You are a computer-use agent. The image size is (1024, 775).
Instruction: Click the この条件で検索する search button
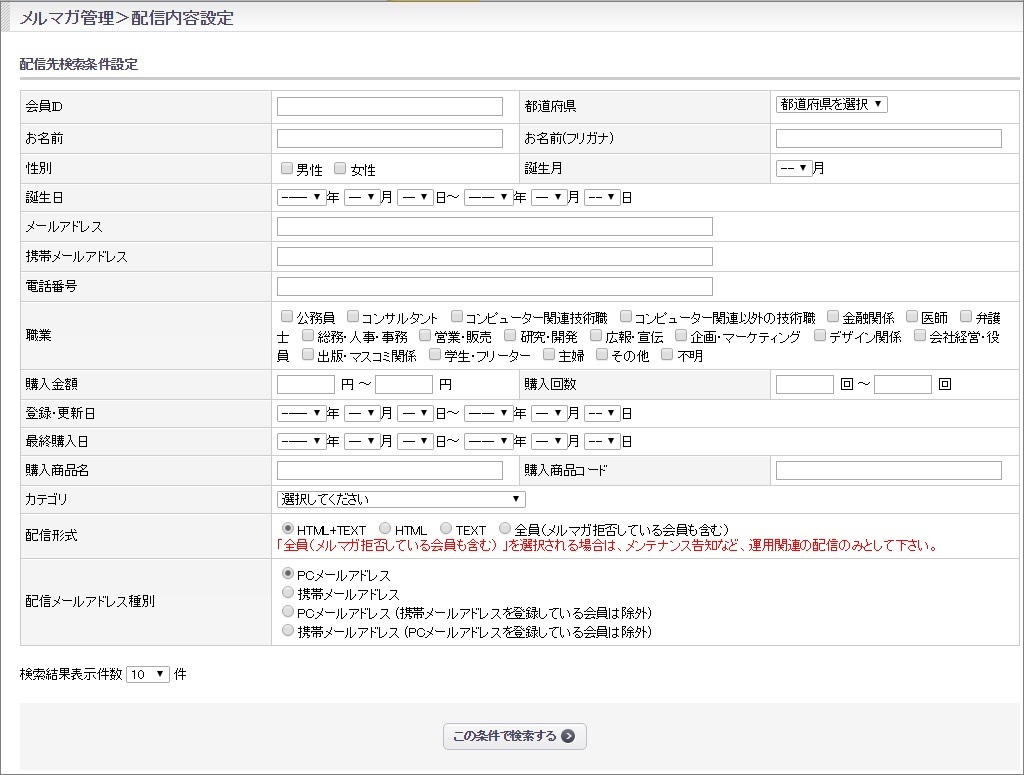point(514,736)
